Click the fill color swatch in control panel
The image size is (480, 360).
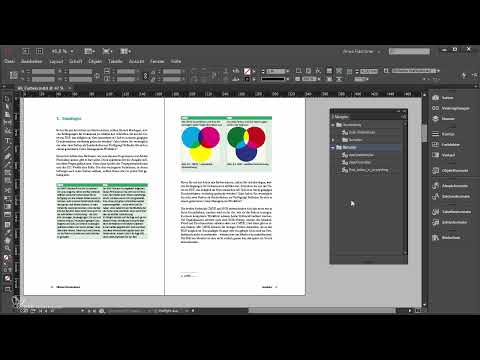[x=247, y=71]
